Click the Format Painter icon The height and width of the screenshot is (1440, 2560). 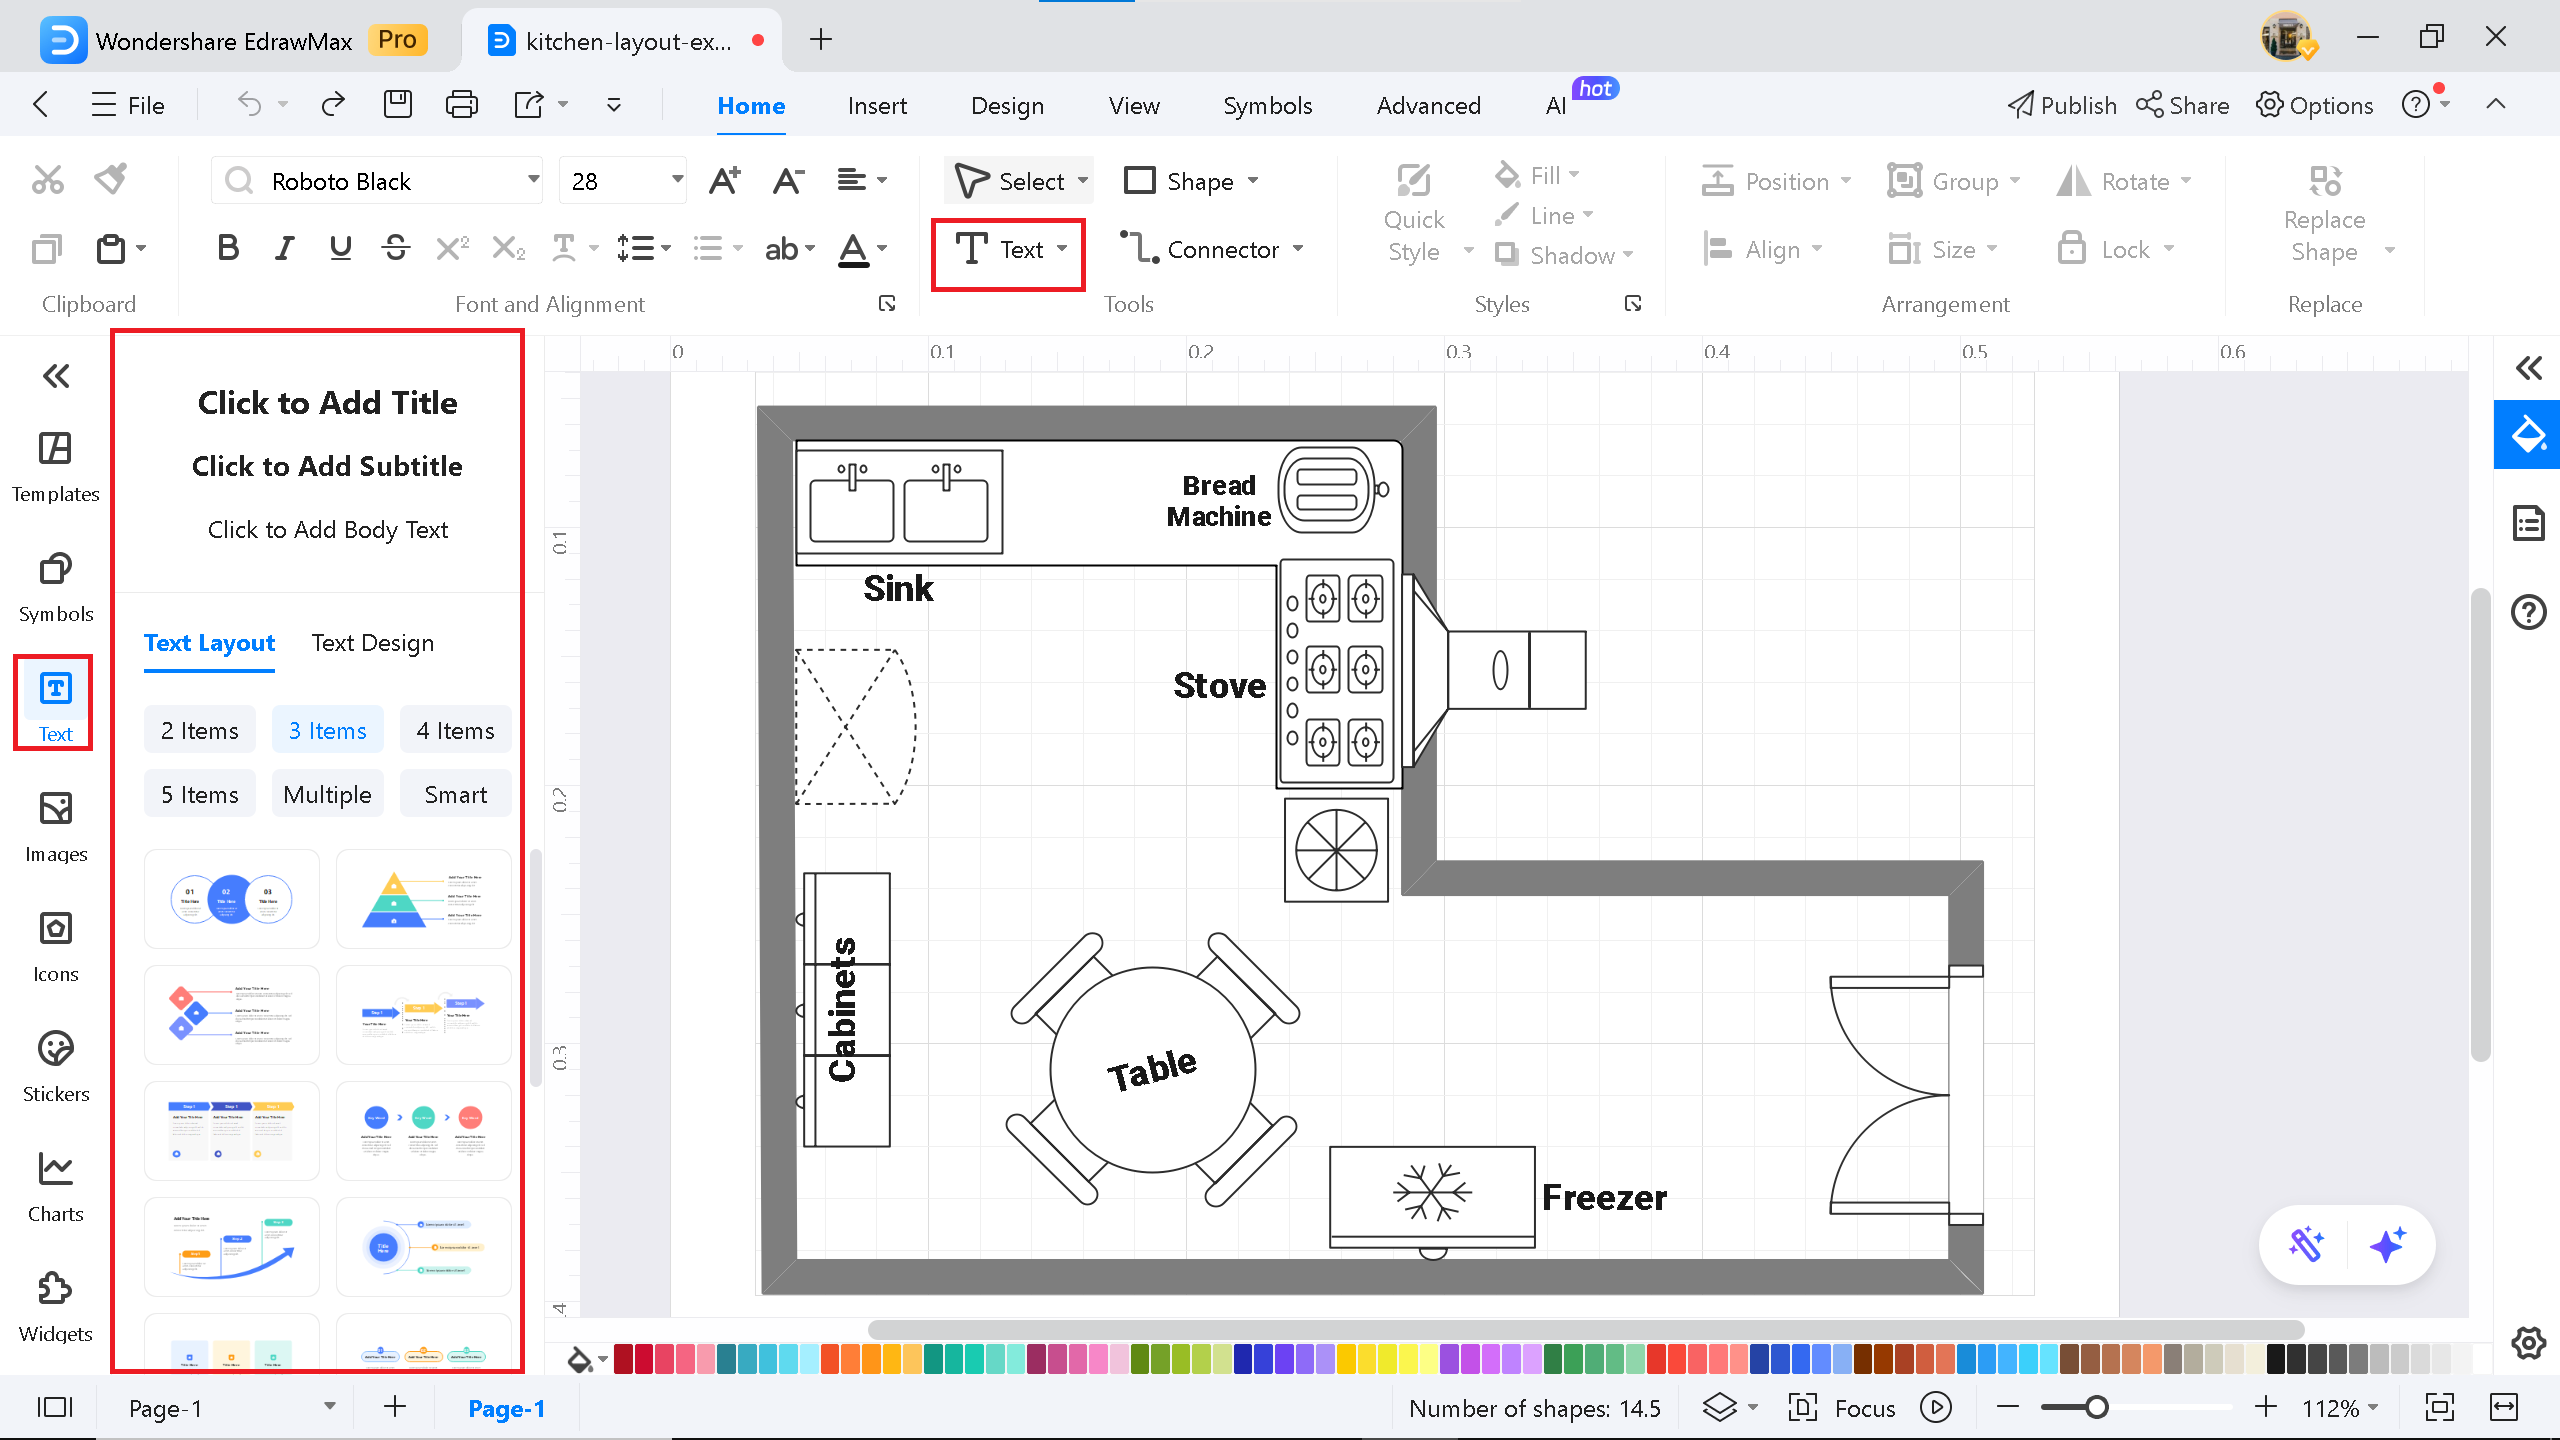(x=111, y=180)
